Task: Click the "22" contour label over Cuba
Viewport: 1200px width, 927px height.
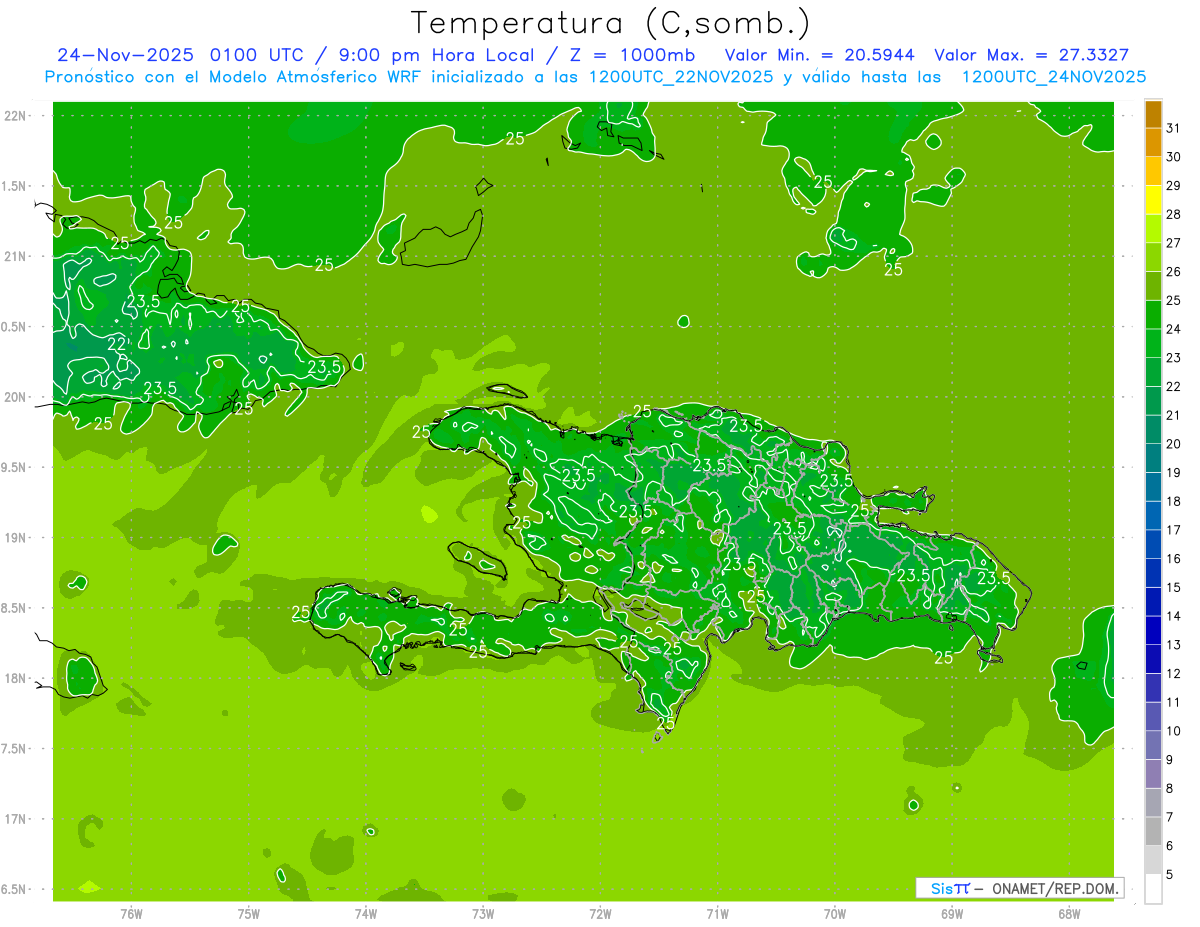Action: click(x=116, y=344)
